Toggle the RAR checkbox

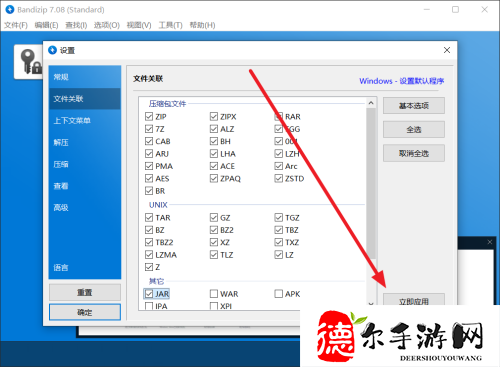[278, 116]
